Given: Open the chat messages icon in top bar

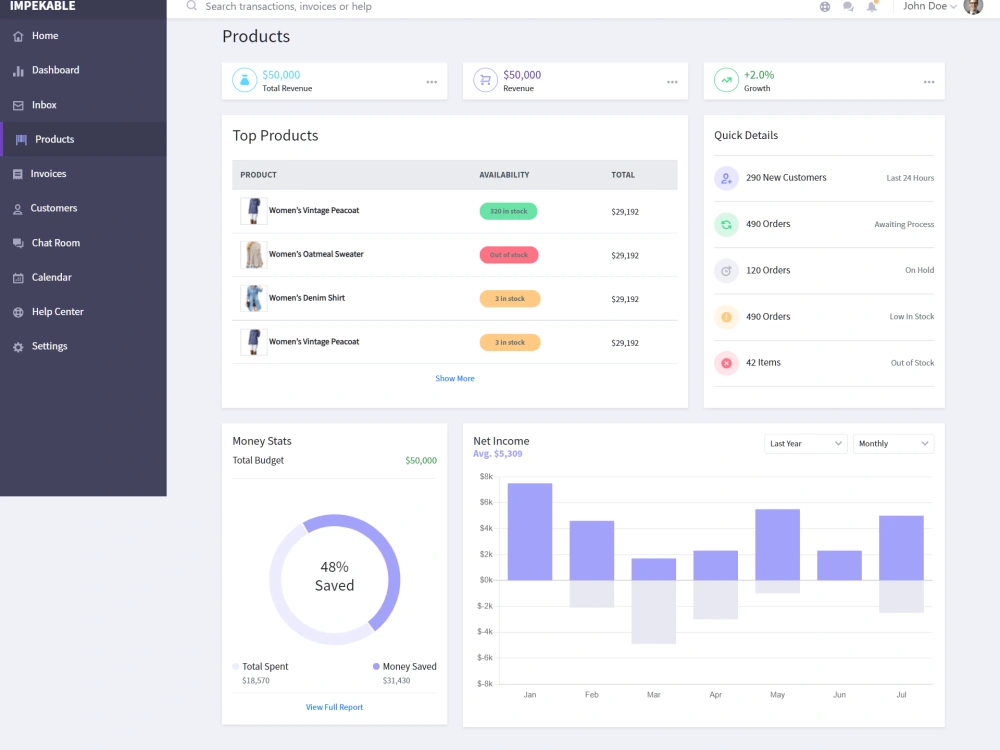Looking at the screenshot, I should click(x=848, y=6).
